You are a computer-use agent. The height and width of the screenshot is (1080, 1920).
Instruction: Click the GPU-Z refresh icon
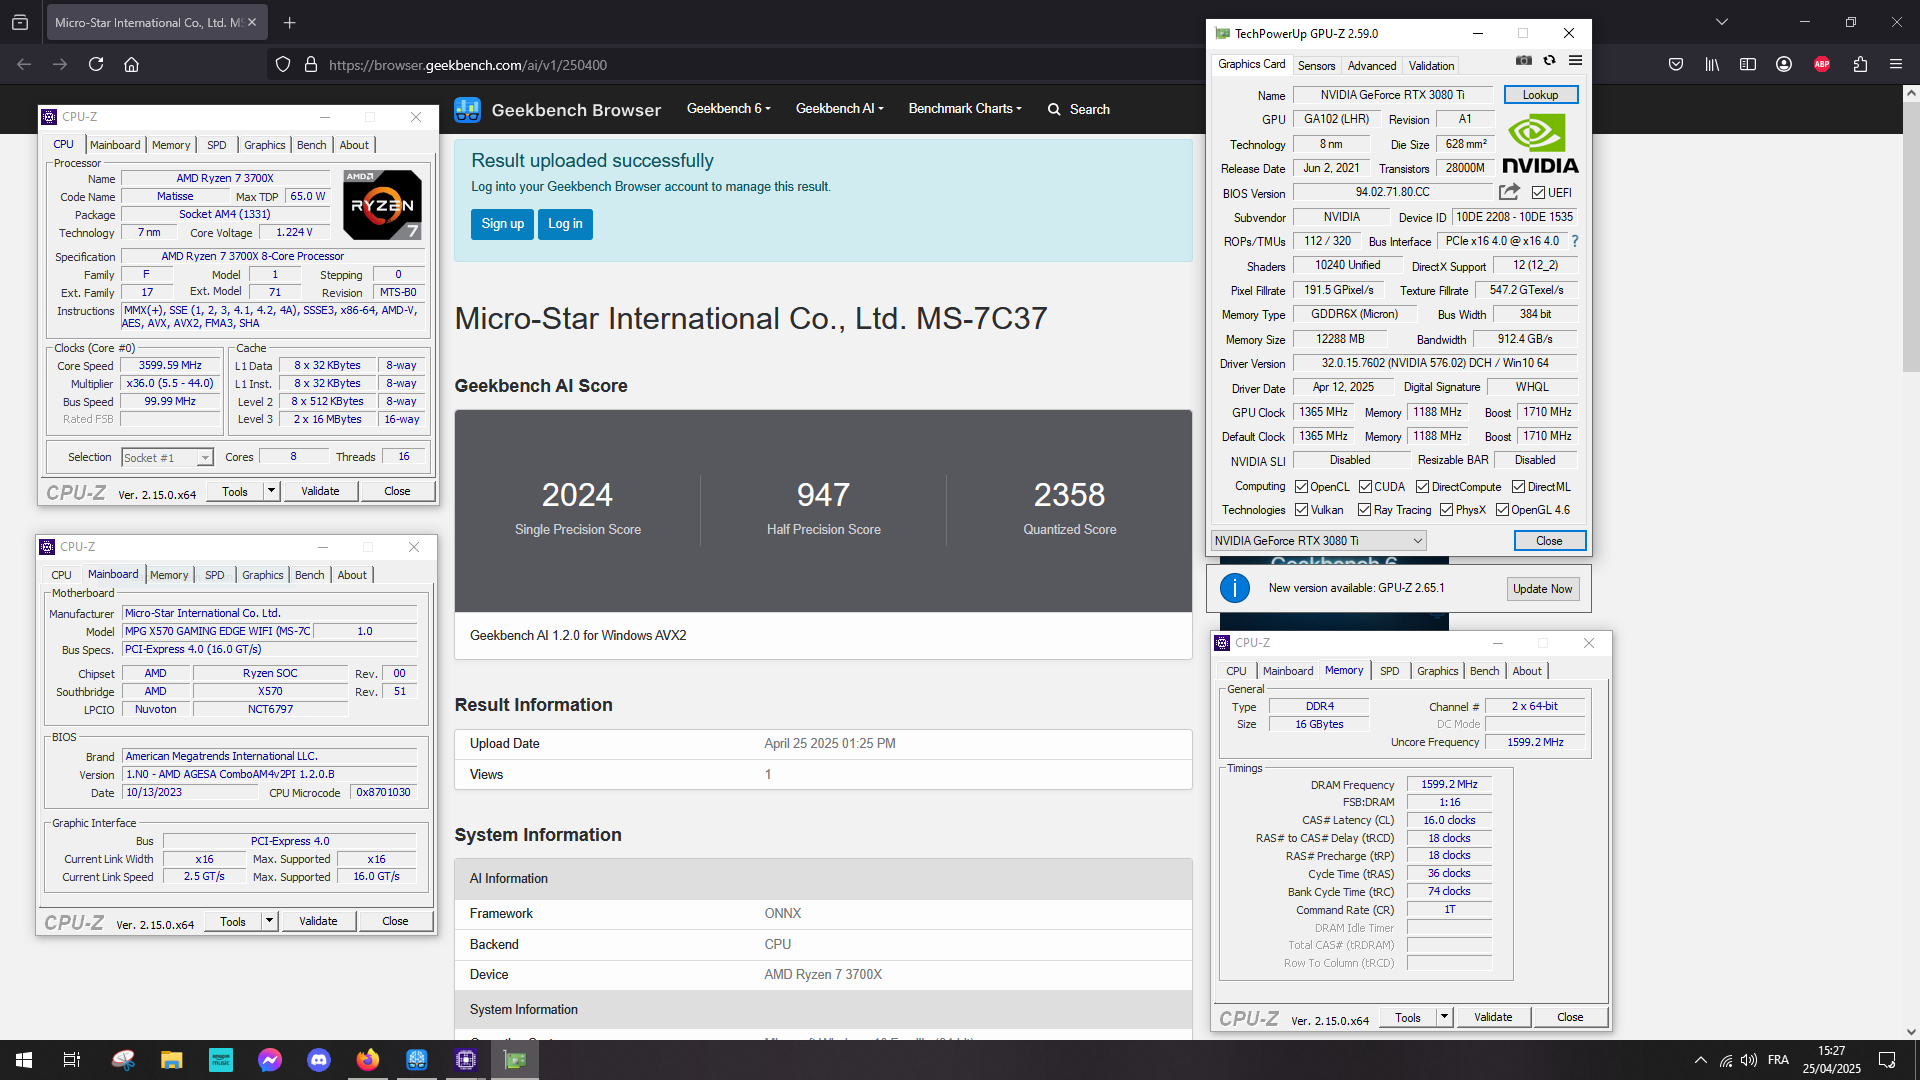(1549, 61)
